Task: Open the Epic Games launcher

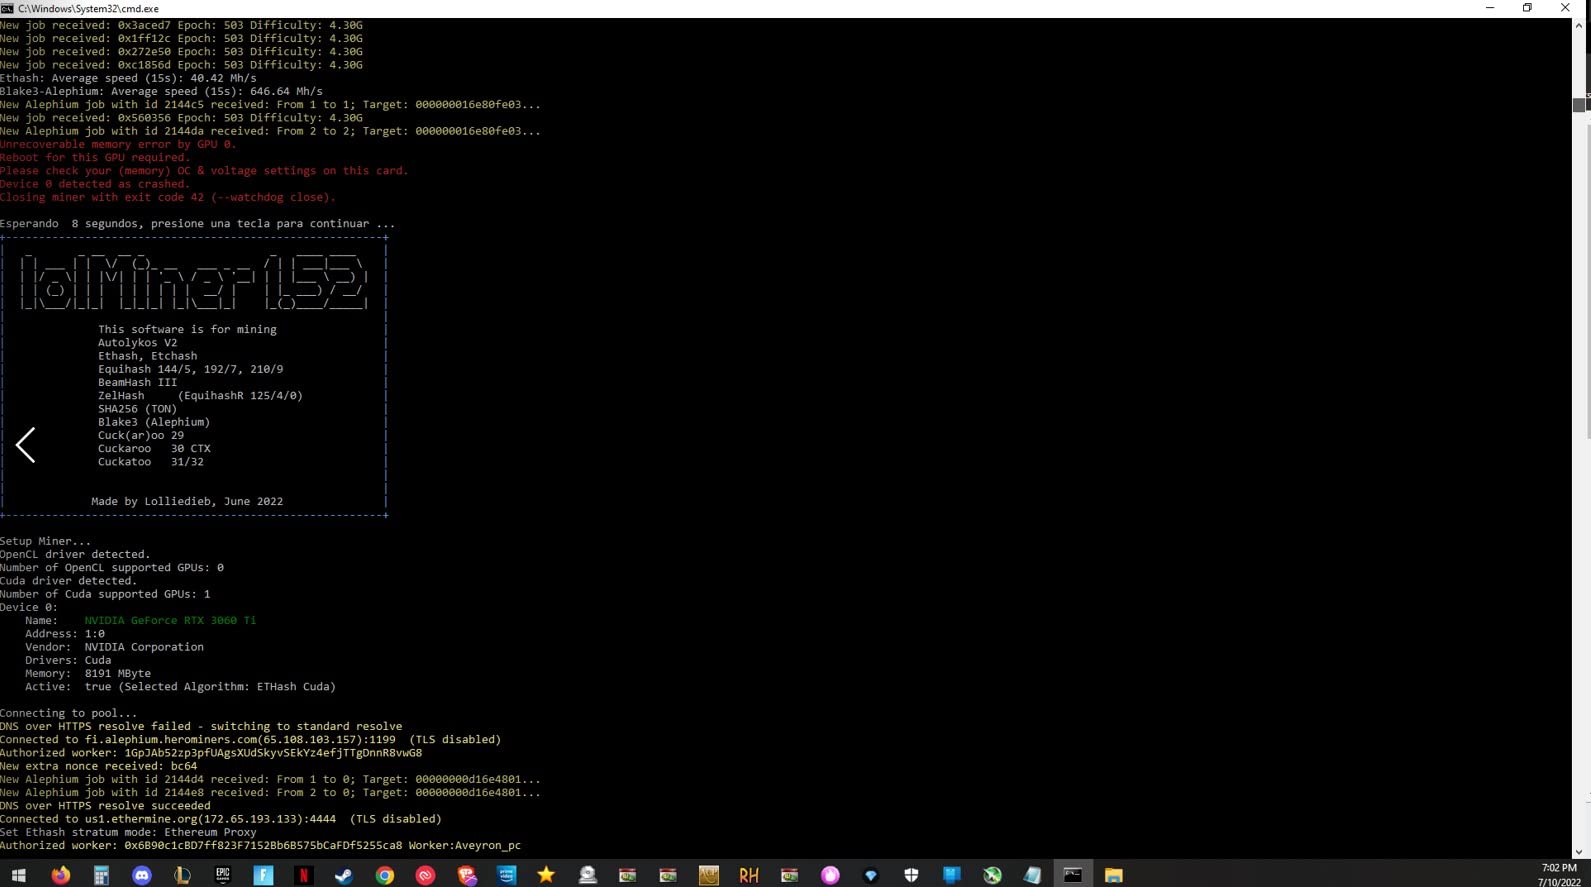Action: coord(223,875)
